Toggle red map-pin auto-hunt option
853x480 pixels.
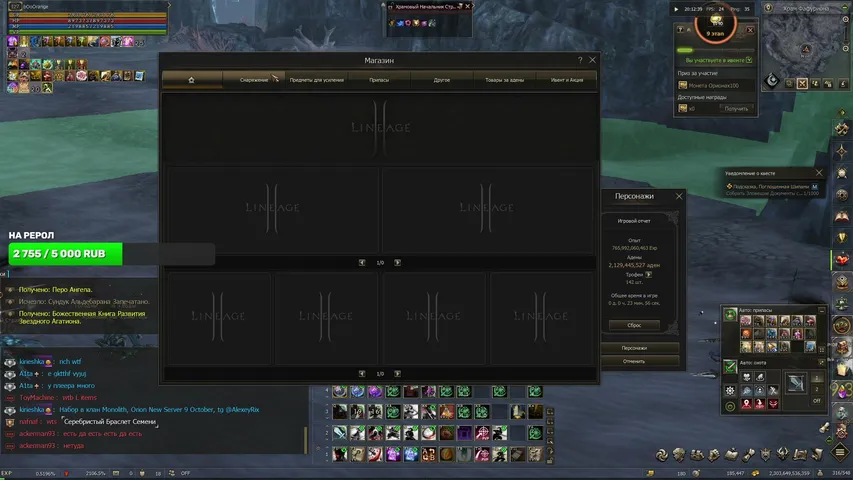click(x=746, y=403)
